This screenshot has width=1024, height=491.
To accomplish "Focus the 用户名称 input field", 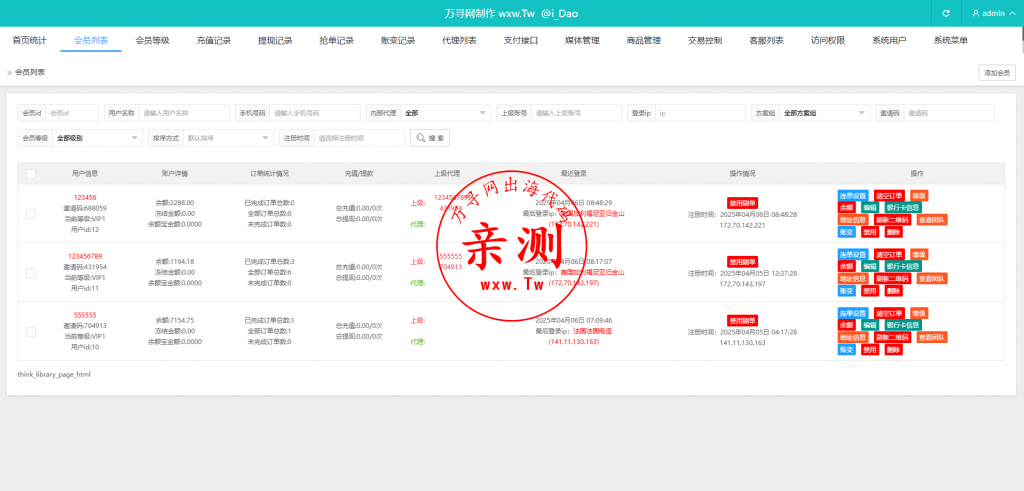I will (x=184, y=113).
